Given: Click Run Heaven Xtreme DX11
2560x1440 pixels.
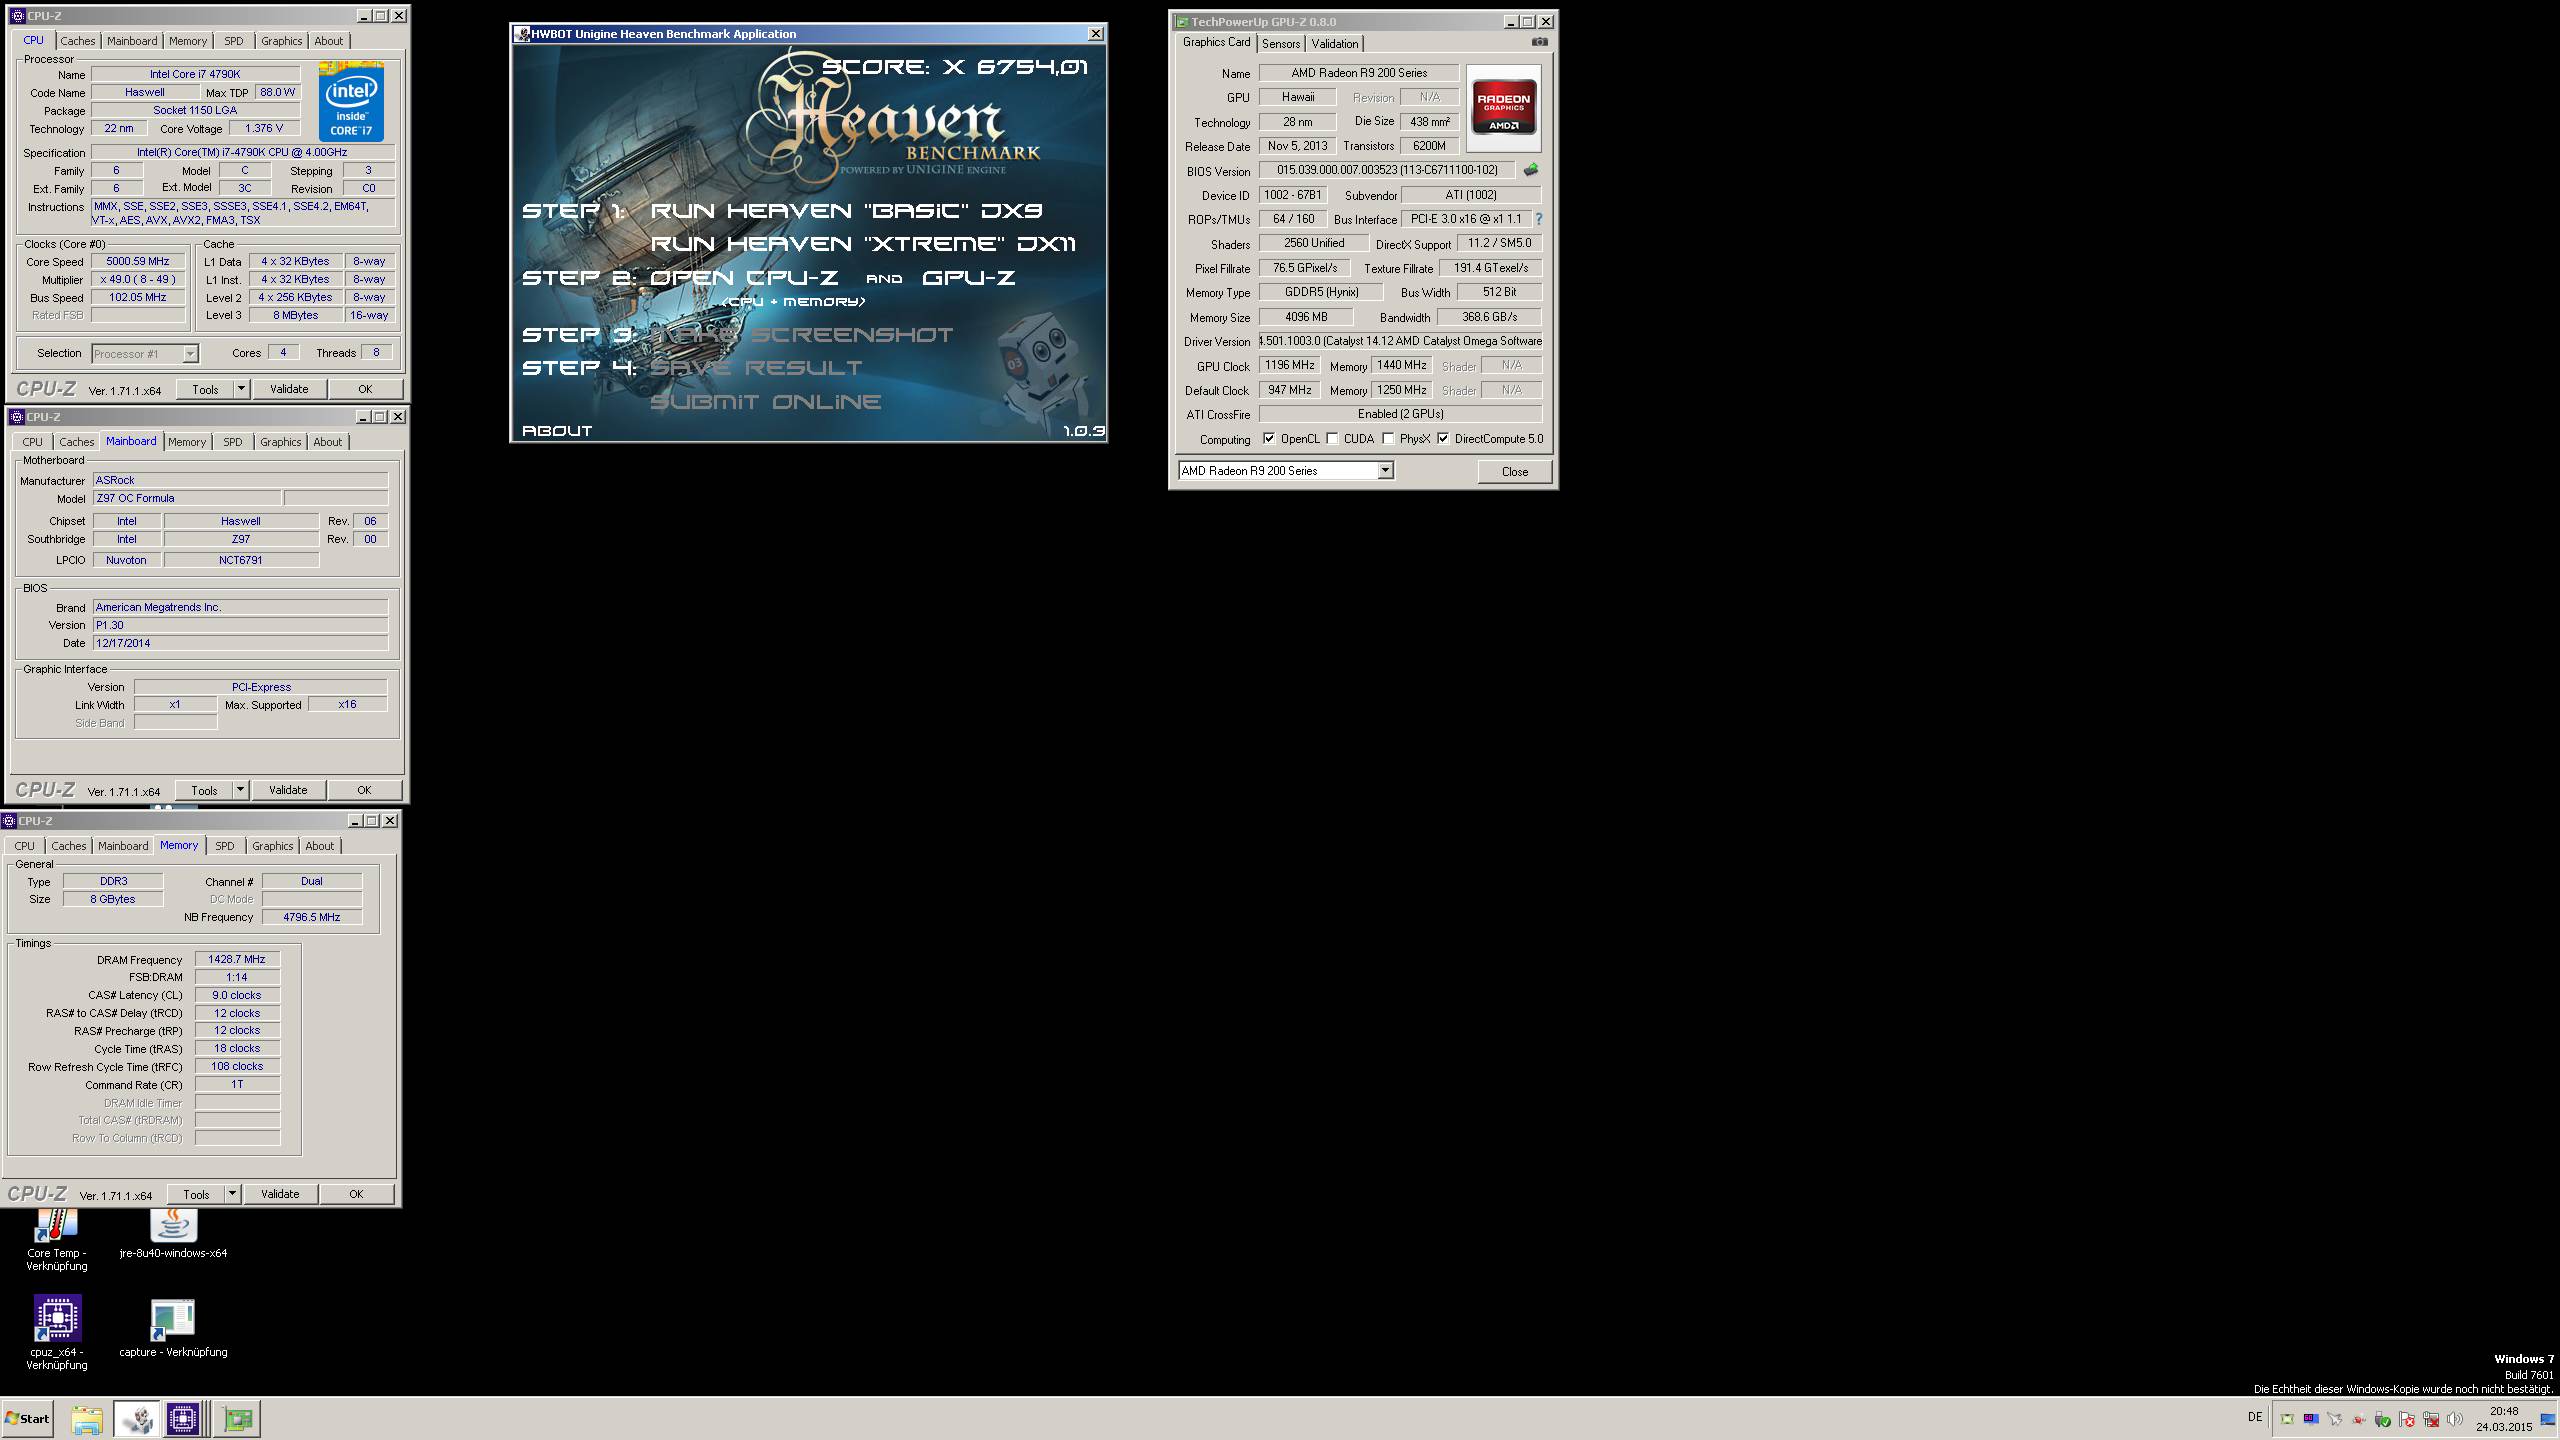Looking at the screenshot, I should 863,243.
